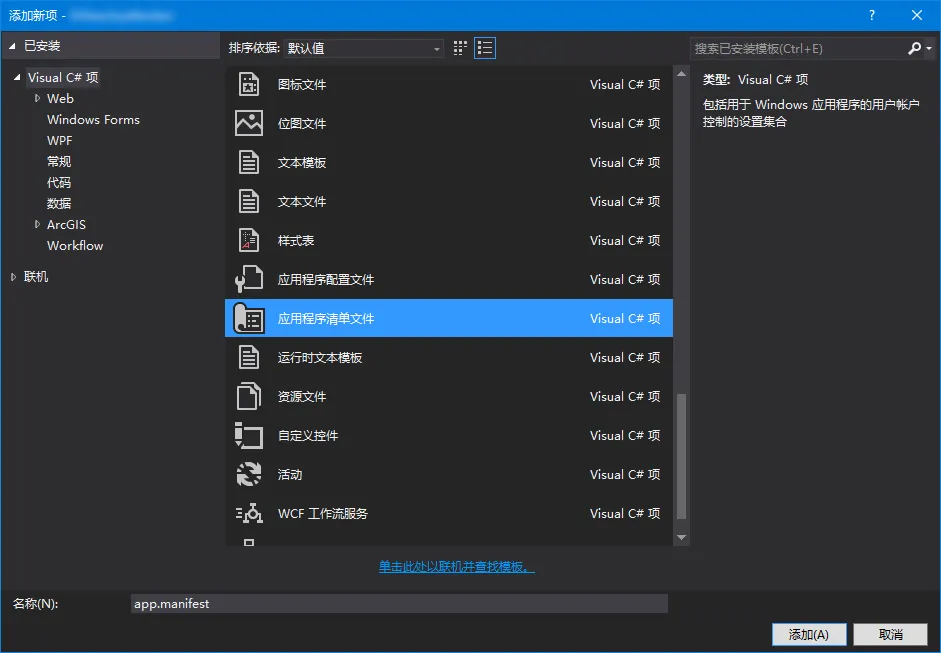
Task: Click the 应用程序清单文件 template name
Action: [326, 319]
